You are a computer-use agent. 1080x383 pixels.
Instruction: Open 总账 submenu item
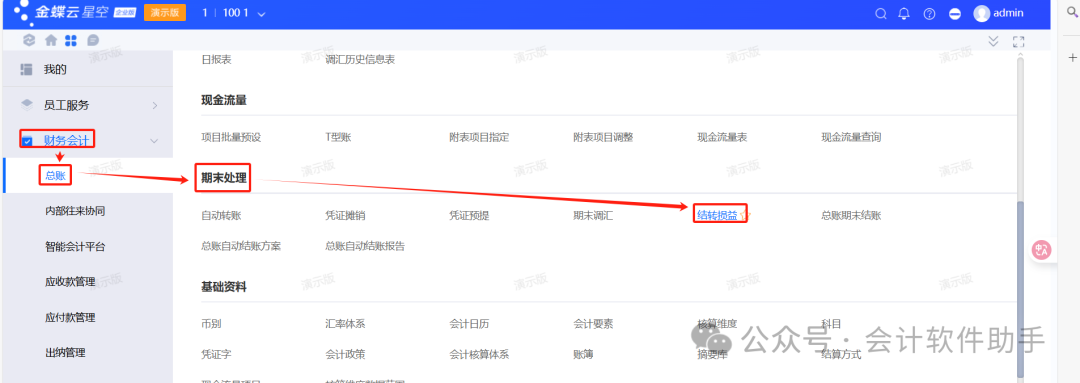pyautogui.click(x=55, y=176)
